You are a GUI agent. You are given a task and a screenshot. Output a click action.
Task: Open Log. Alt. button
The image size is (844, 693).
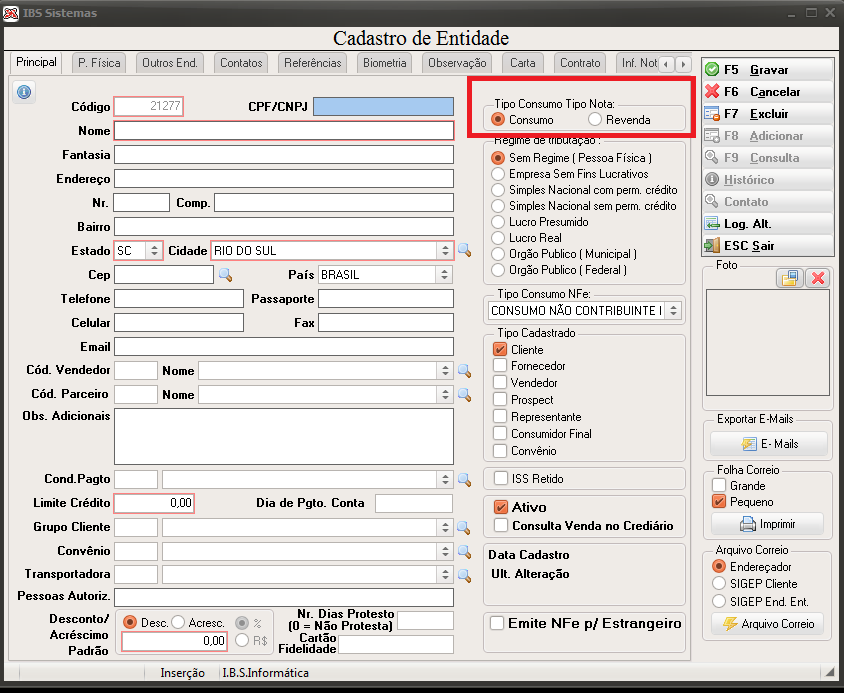coord(768,224)
